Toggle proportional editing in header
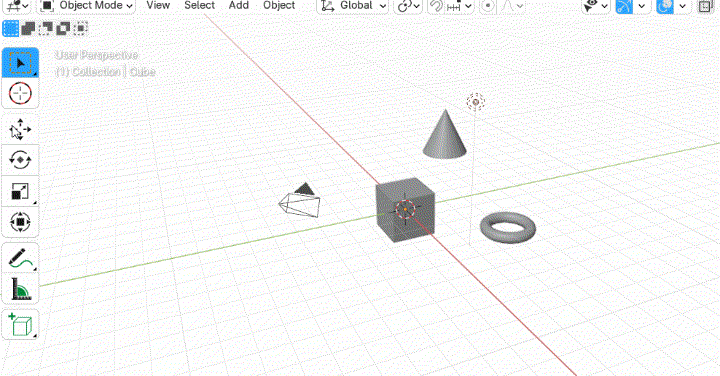 pos(488,6)
